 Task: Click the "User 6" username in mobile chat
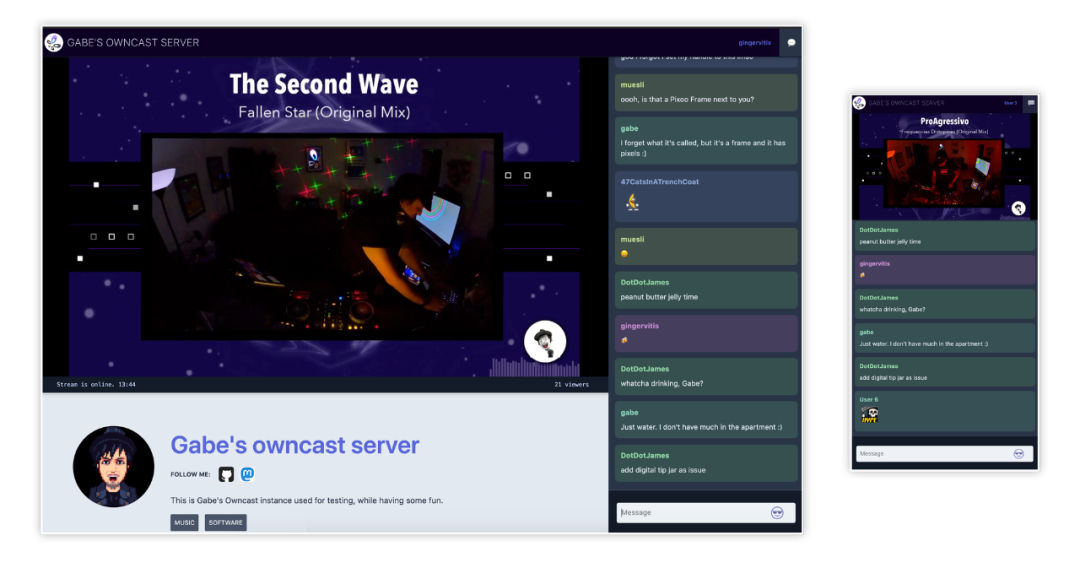pyautogui.click(x=869, y=399)
